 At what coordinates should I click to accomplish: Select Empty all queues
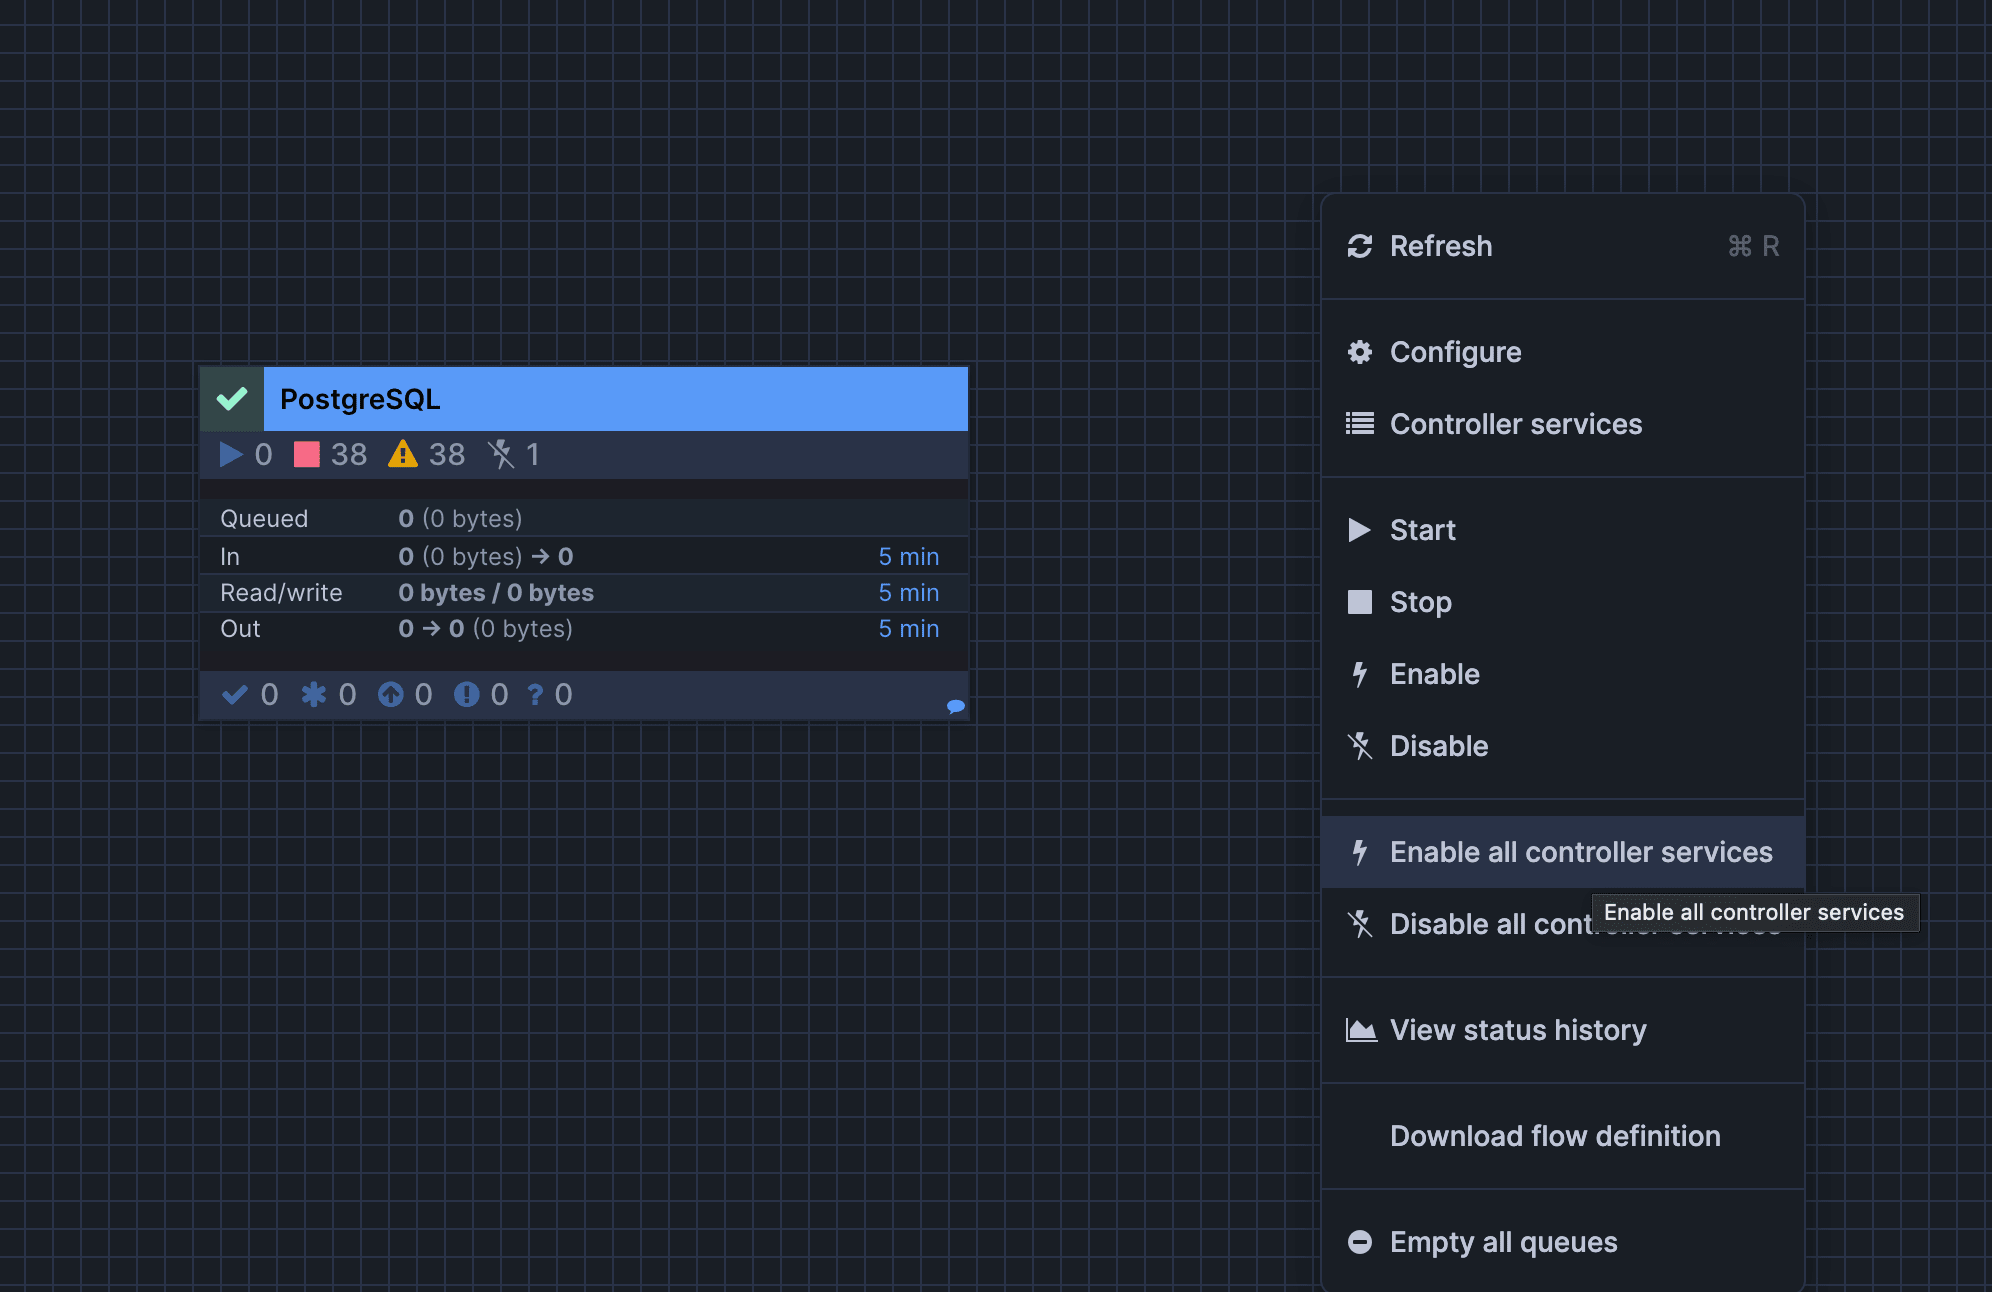tap(1563, 1242)
